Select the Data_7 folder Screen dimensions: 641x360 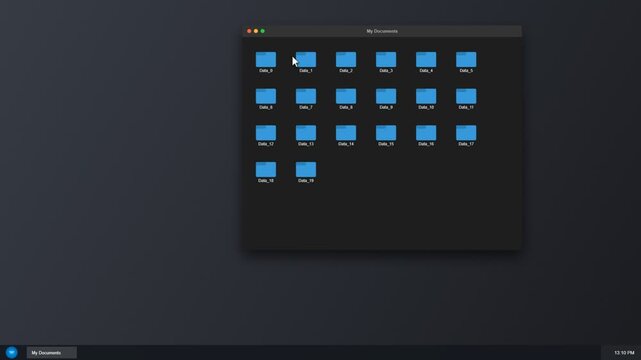tap(306, 96)
